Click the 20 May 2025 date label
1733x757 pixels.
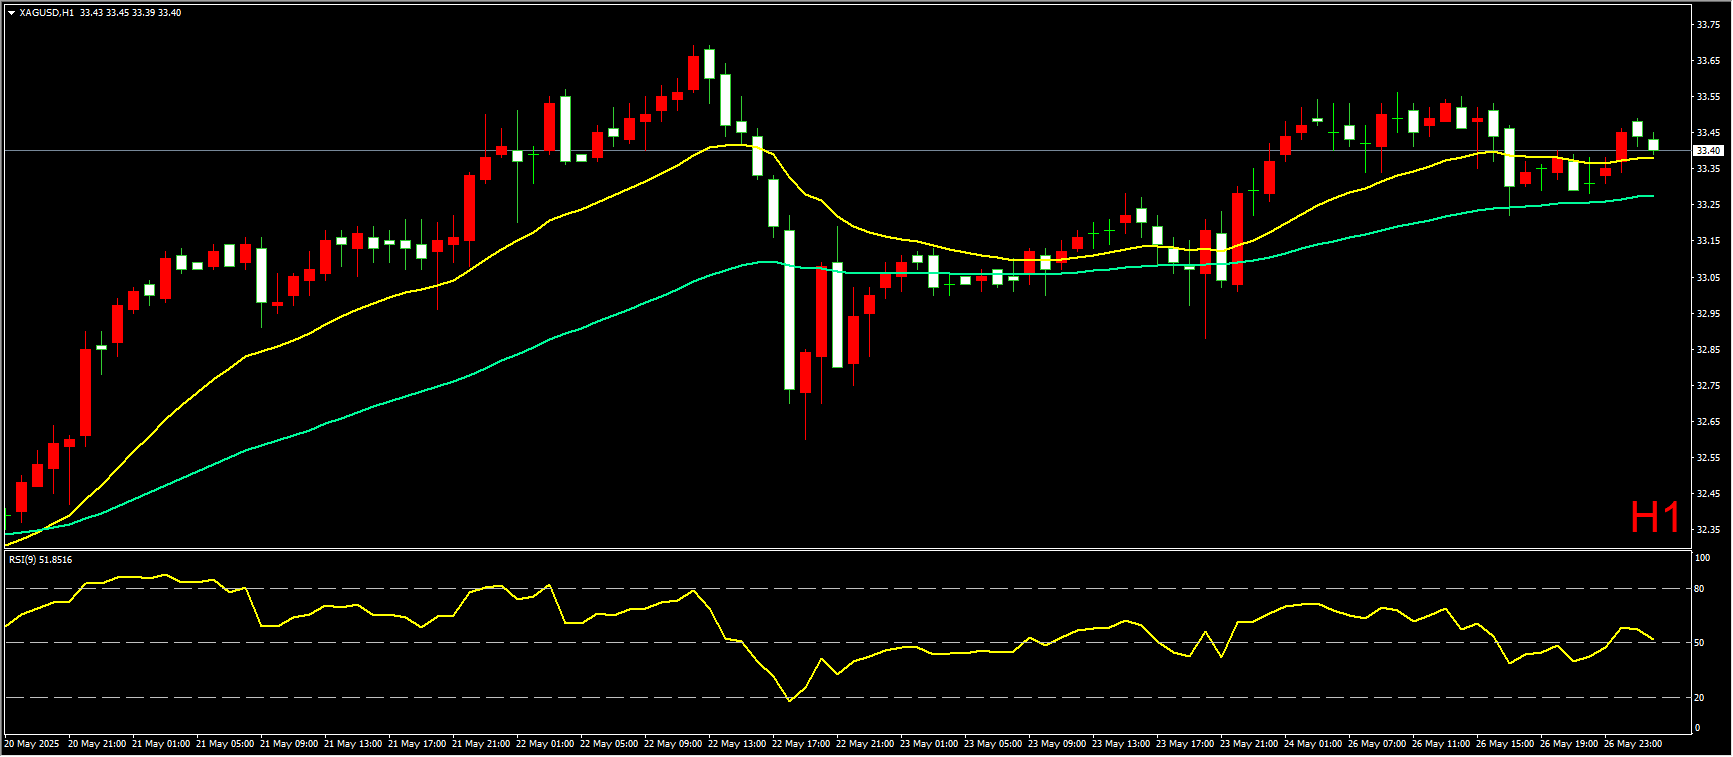point(32,744)
